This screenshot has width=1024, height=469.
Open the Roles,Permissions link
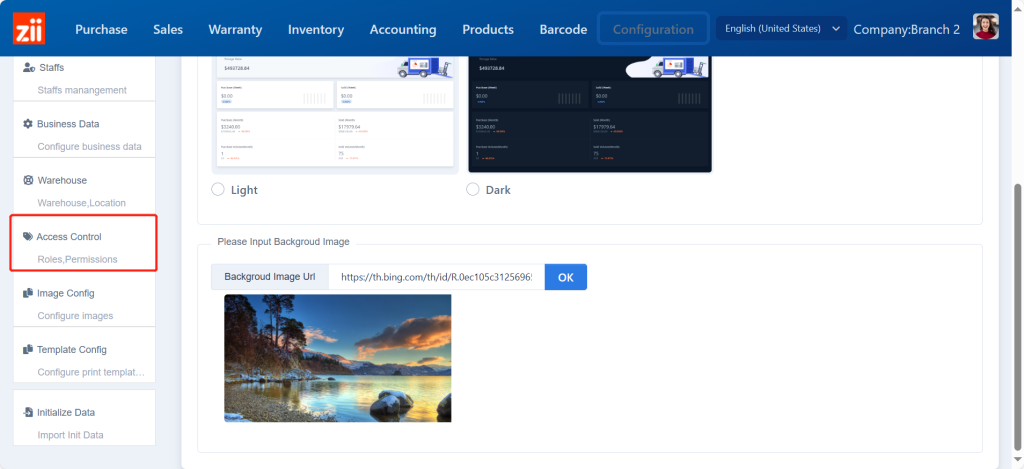77,259
